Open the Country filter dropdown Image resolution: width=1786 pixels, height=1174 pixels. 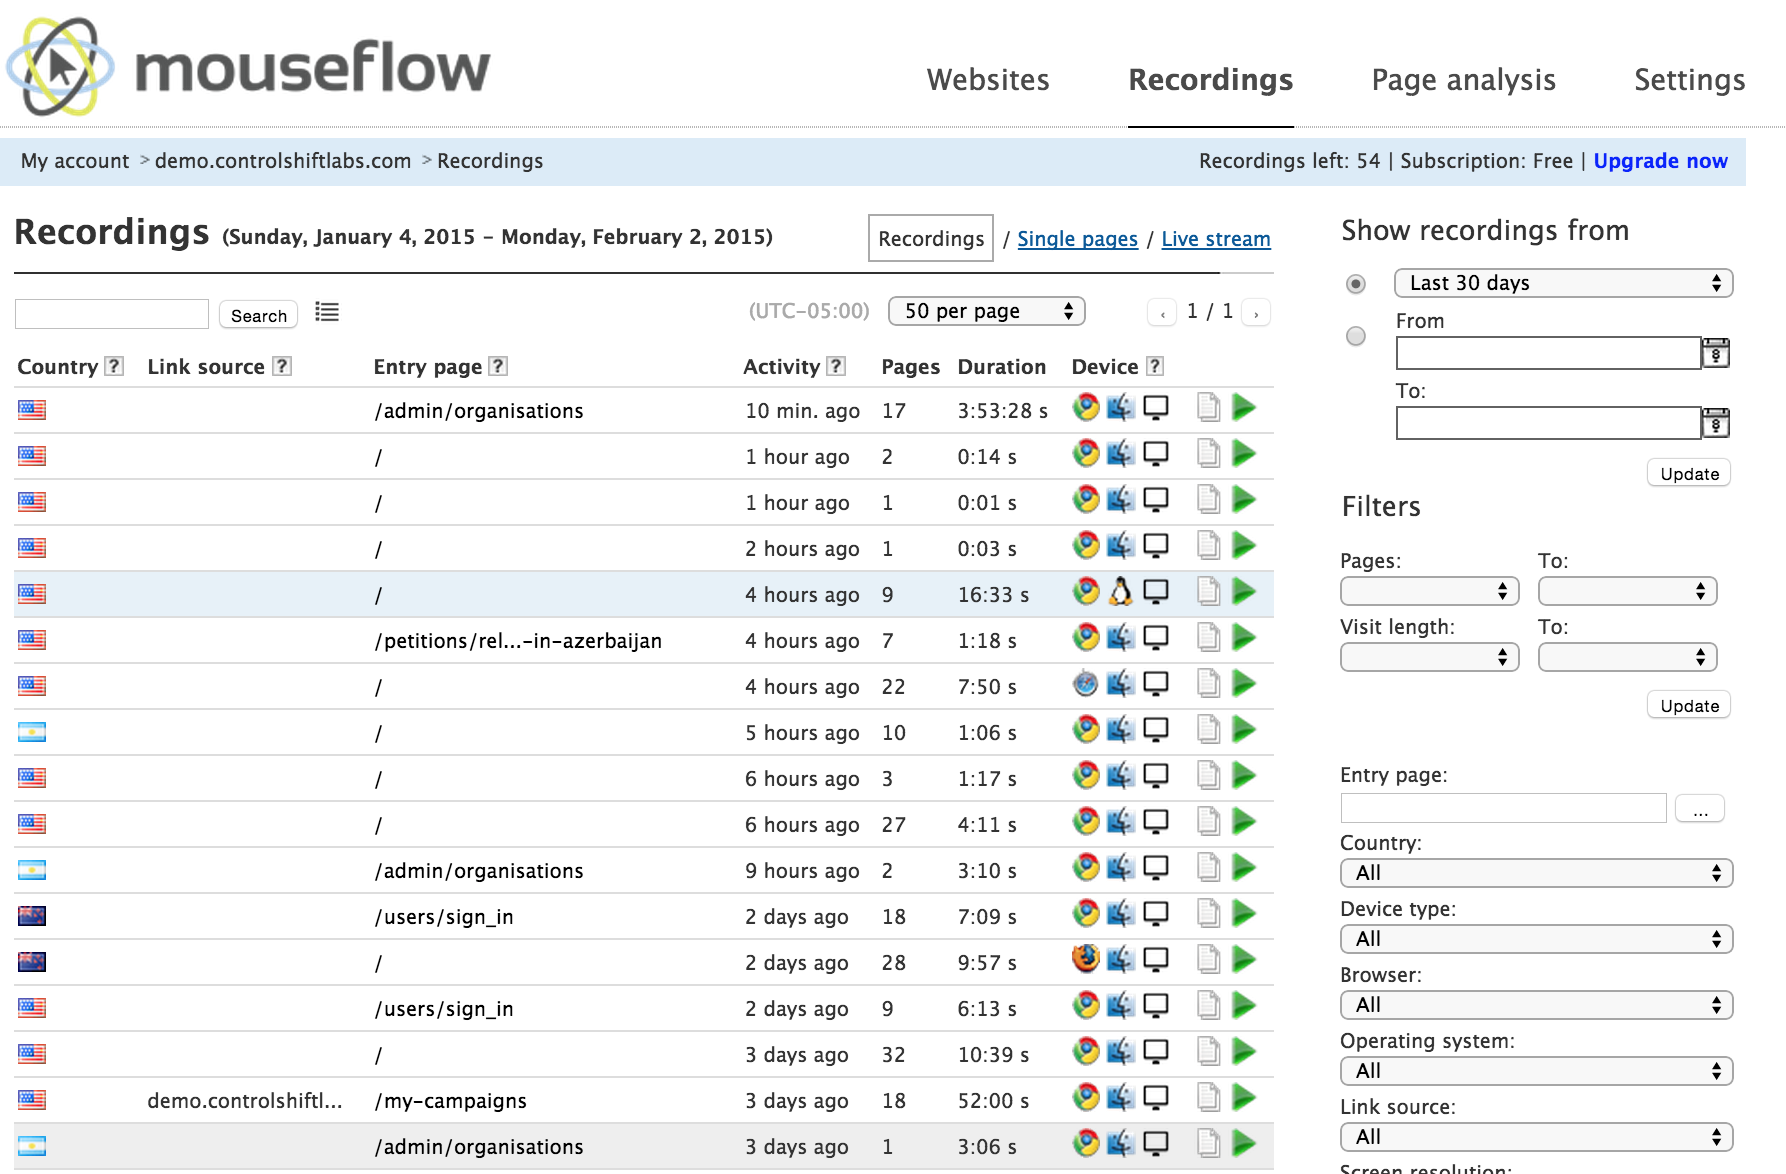[x=1536, y=873]
